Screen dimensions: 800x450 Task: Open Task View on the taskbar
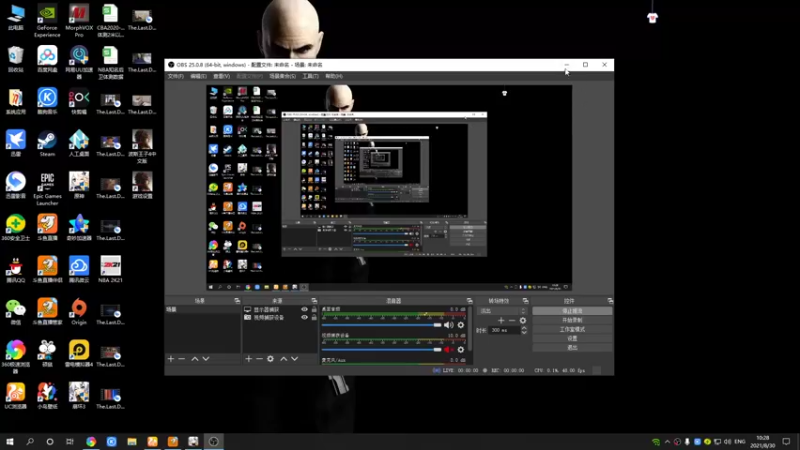(x=70, y=441)
